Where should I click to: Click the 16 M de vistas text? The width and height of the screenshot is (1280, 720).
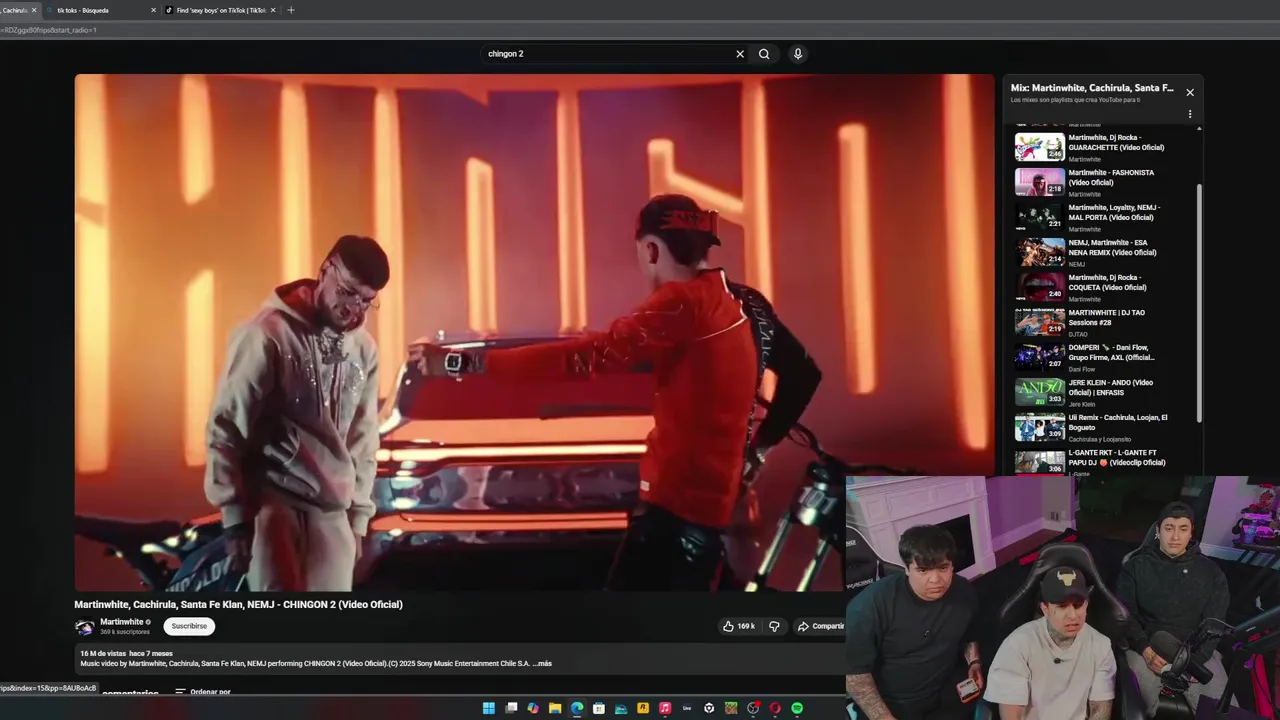103,653
